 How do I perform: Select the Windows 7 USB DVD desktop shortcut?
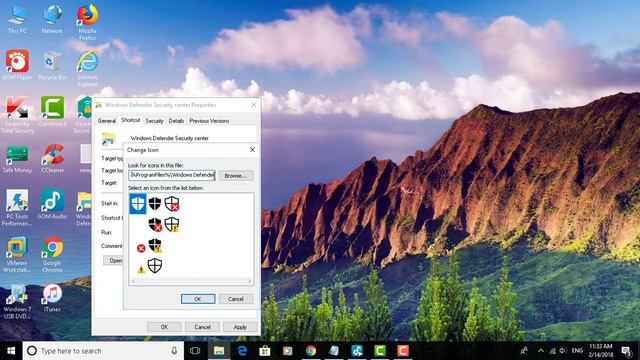[17, 302]
